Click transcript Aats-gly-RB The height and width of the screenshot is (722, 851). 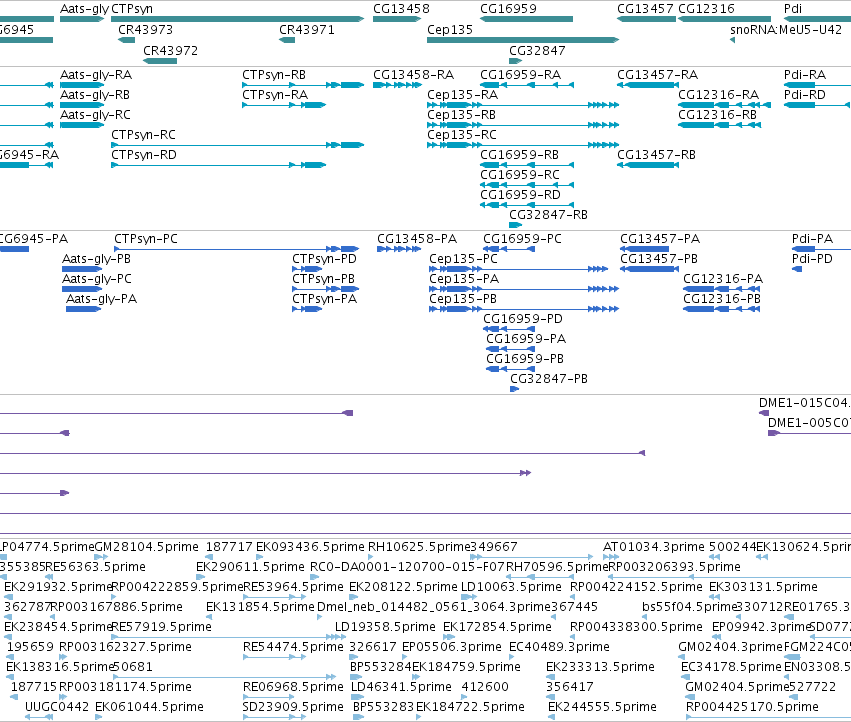tap(81, 105)
